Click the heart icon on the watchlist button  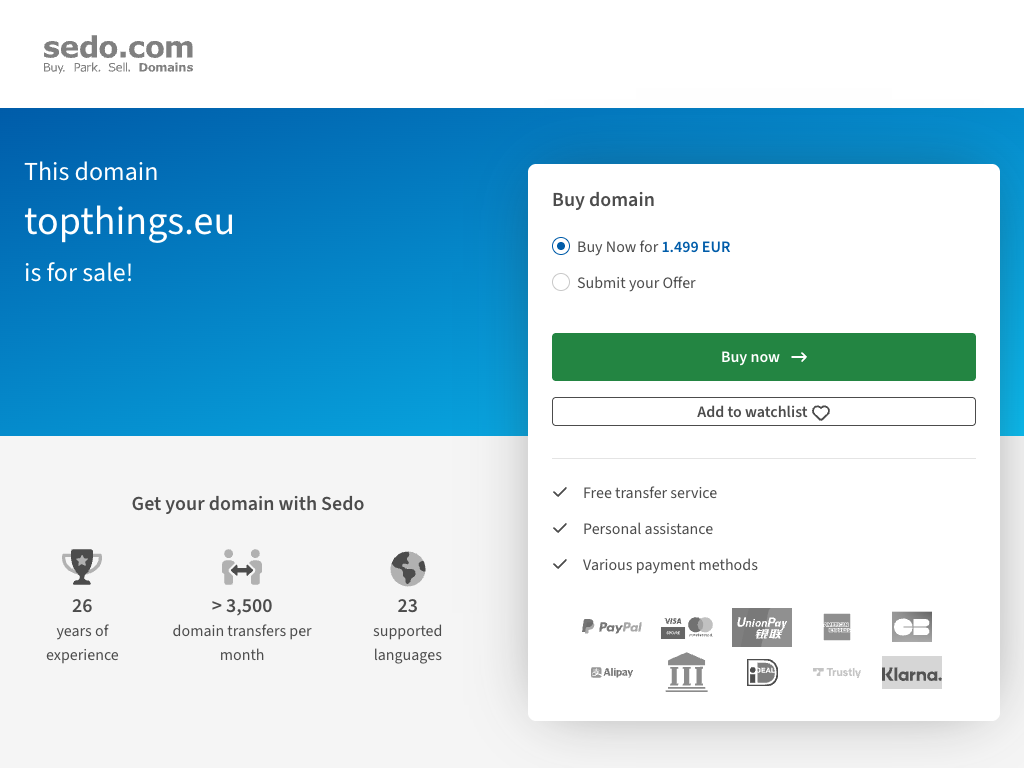(x=821, y=413)
